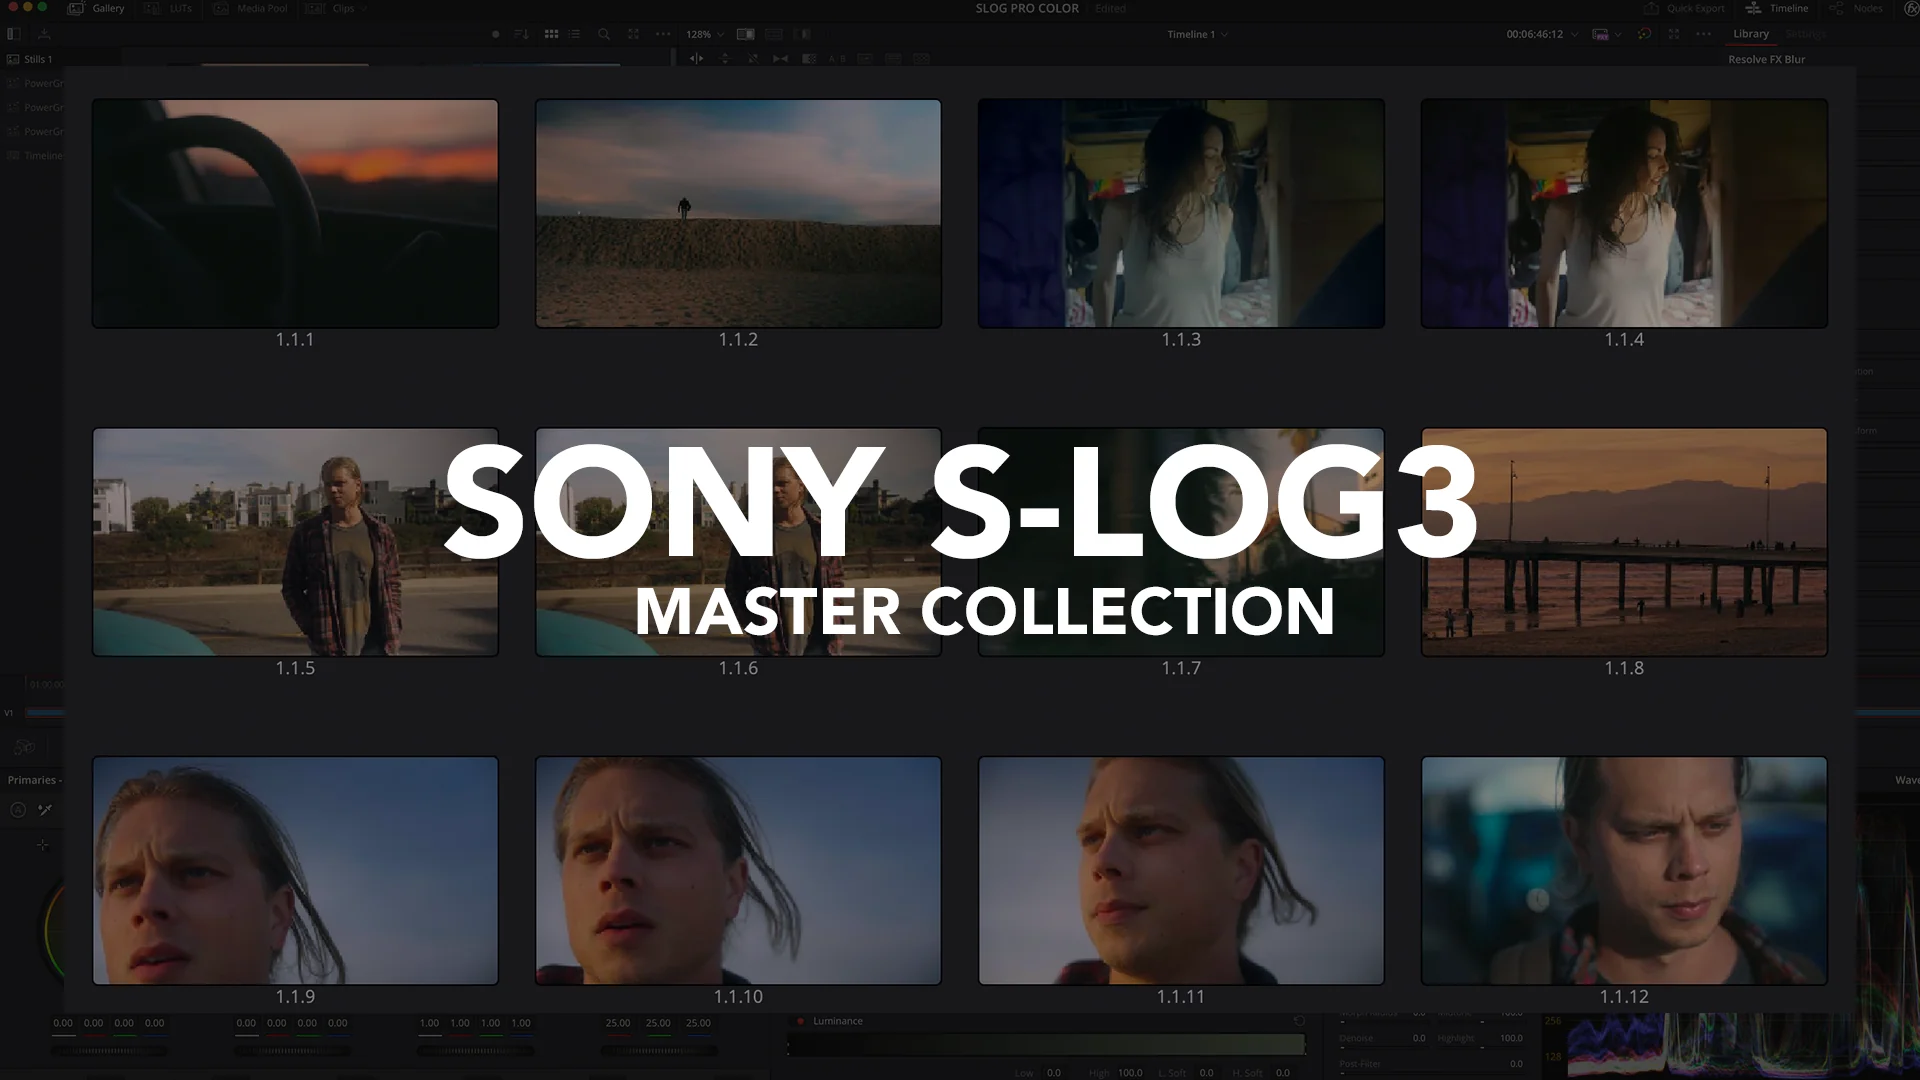
Task: Switch gallery to list view
Action: click(574, 34)
